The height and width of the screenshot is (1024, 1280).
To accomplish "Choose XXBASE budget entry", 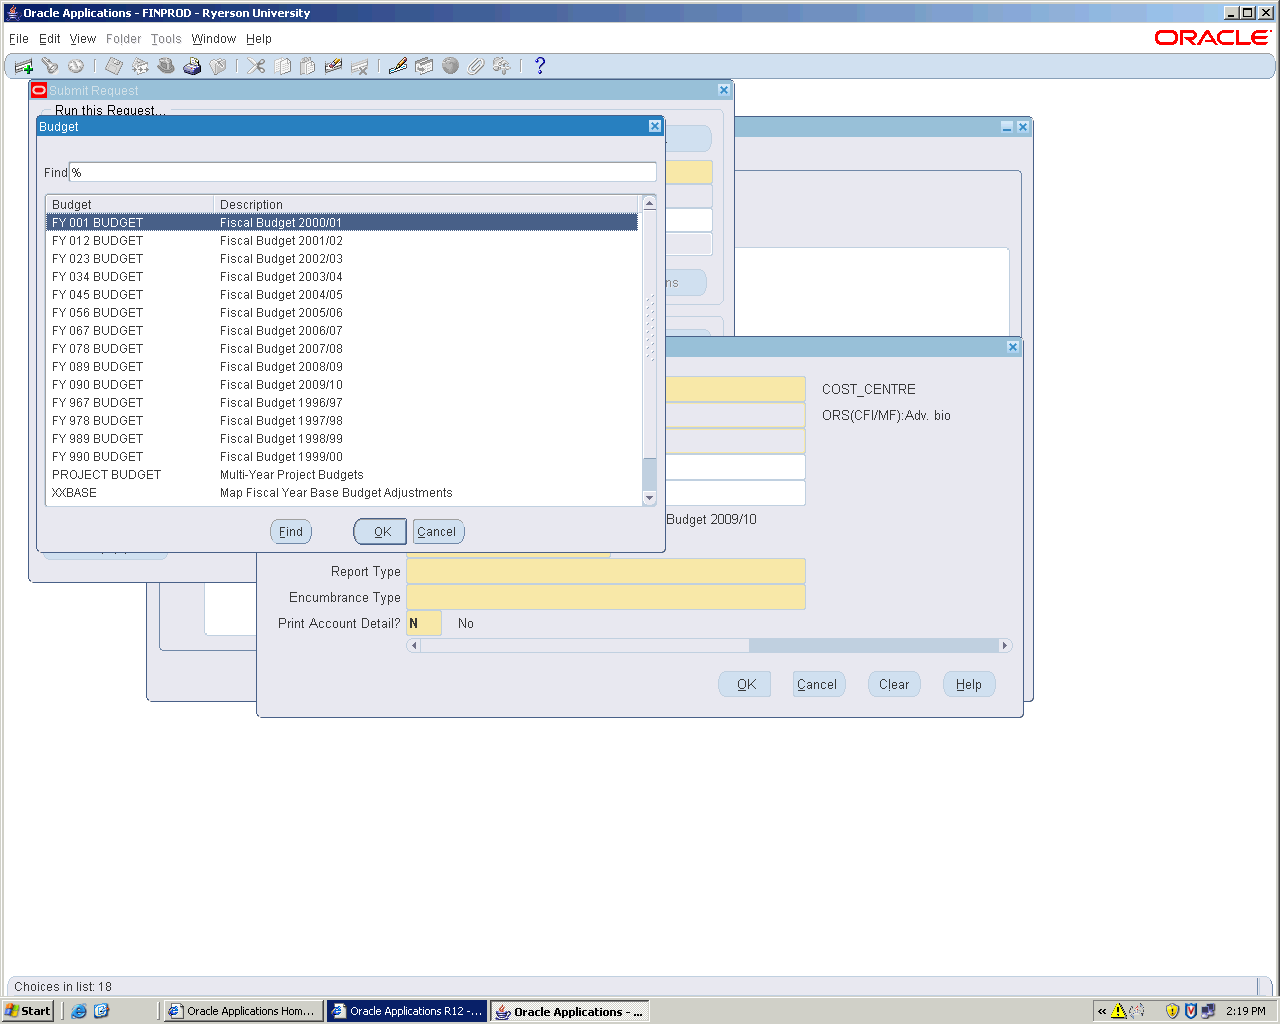I will click(74, 493).
